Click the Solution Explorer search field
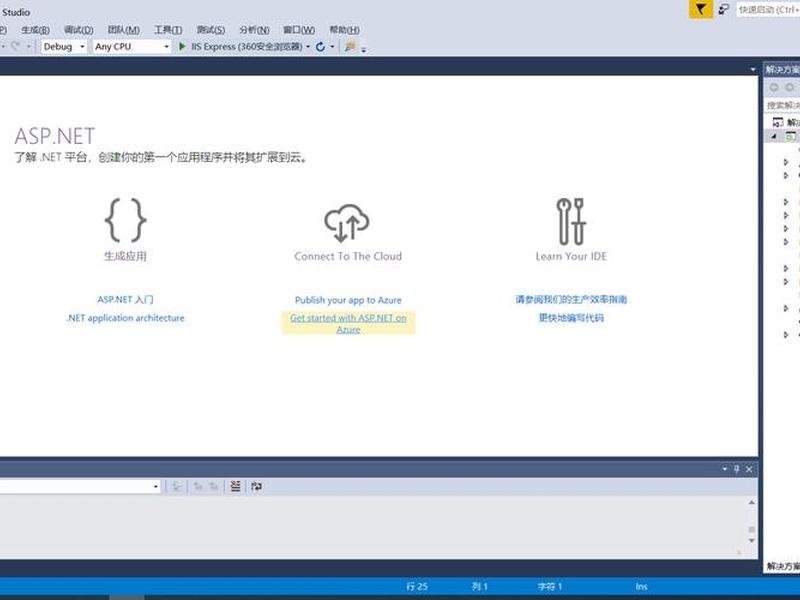Viewport: 800px width, 600px height. (x=782, y=105)
